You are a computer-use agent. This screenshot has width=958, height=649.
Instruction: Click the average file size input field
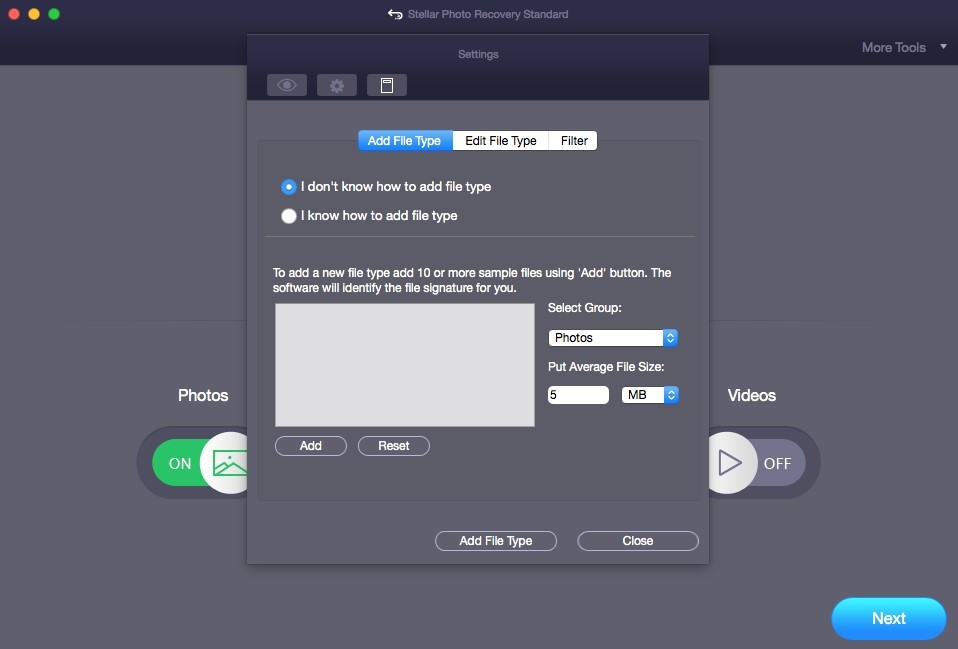click(x=578, y=394)
